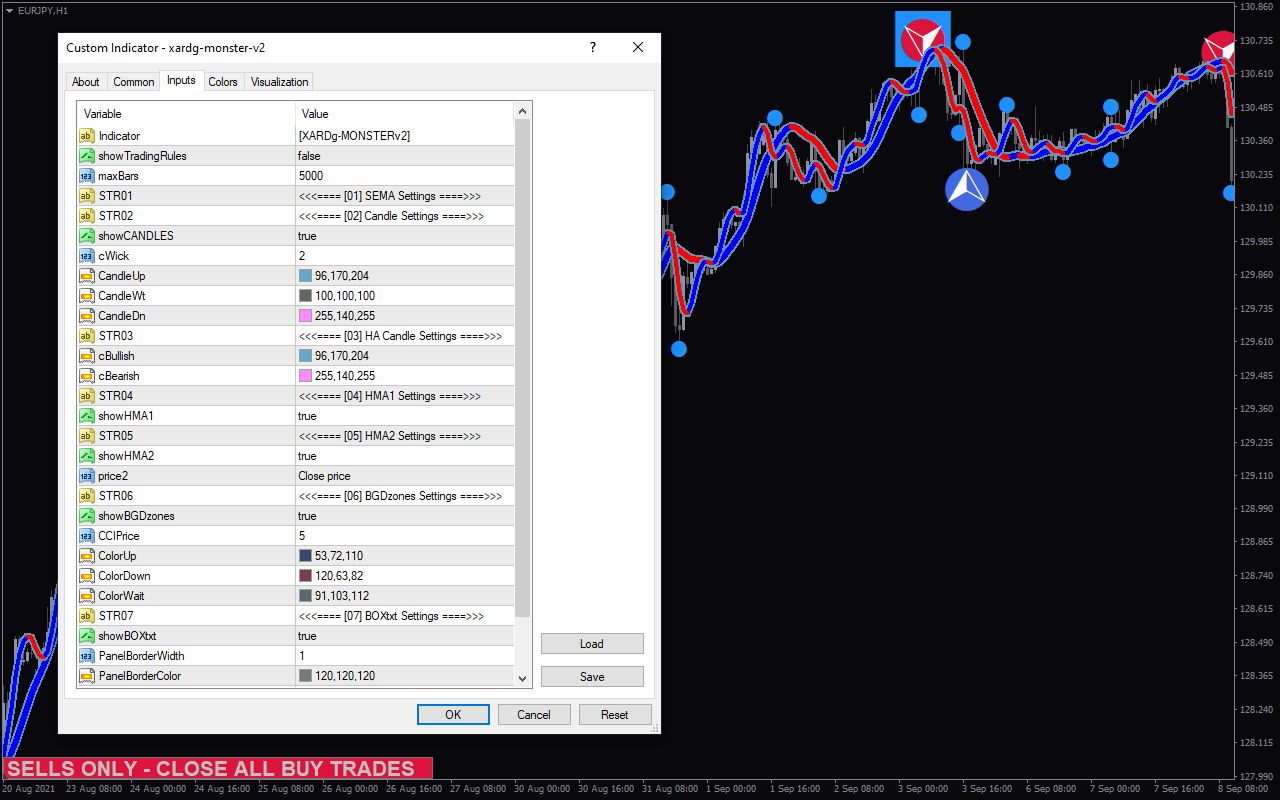1280x800 pixels.
Task: Click the ColorDown color type icon
Action: [x=86, y=576]
